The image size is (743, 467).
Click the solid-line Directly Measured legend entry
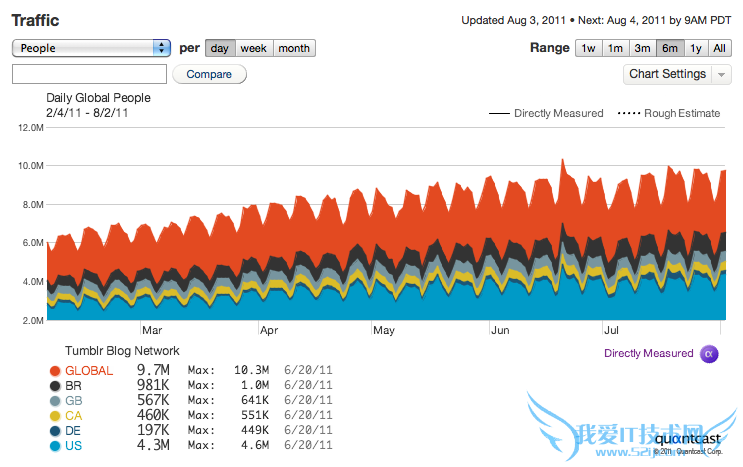546,113
